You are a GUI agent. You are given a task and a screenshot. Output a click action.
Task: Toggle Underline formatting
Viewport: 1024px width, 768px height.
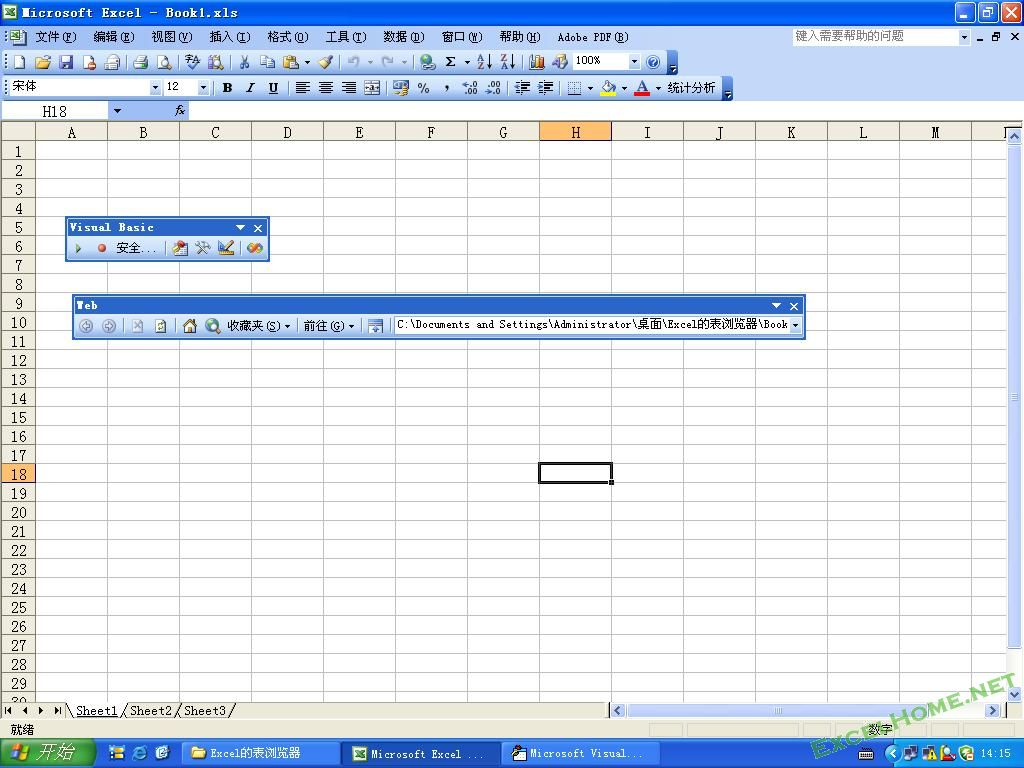pos(273,88)
